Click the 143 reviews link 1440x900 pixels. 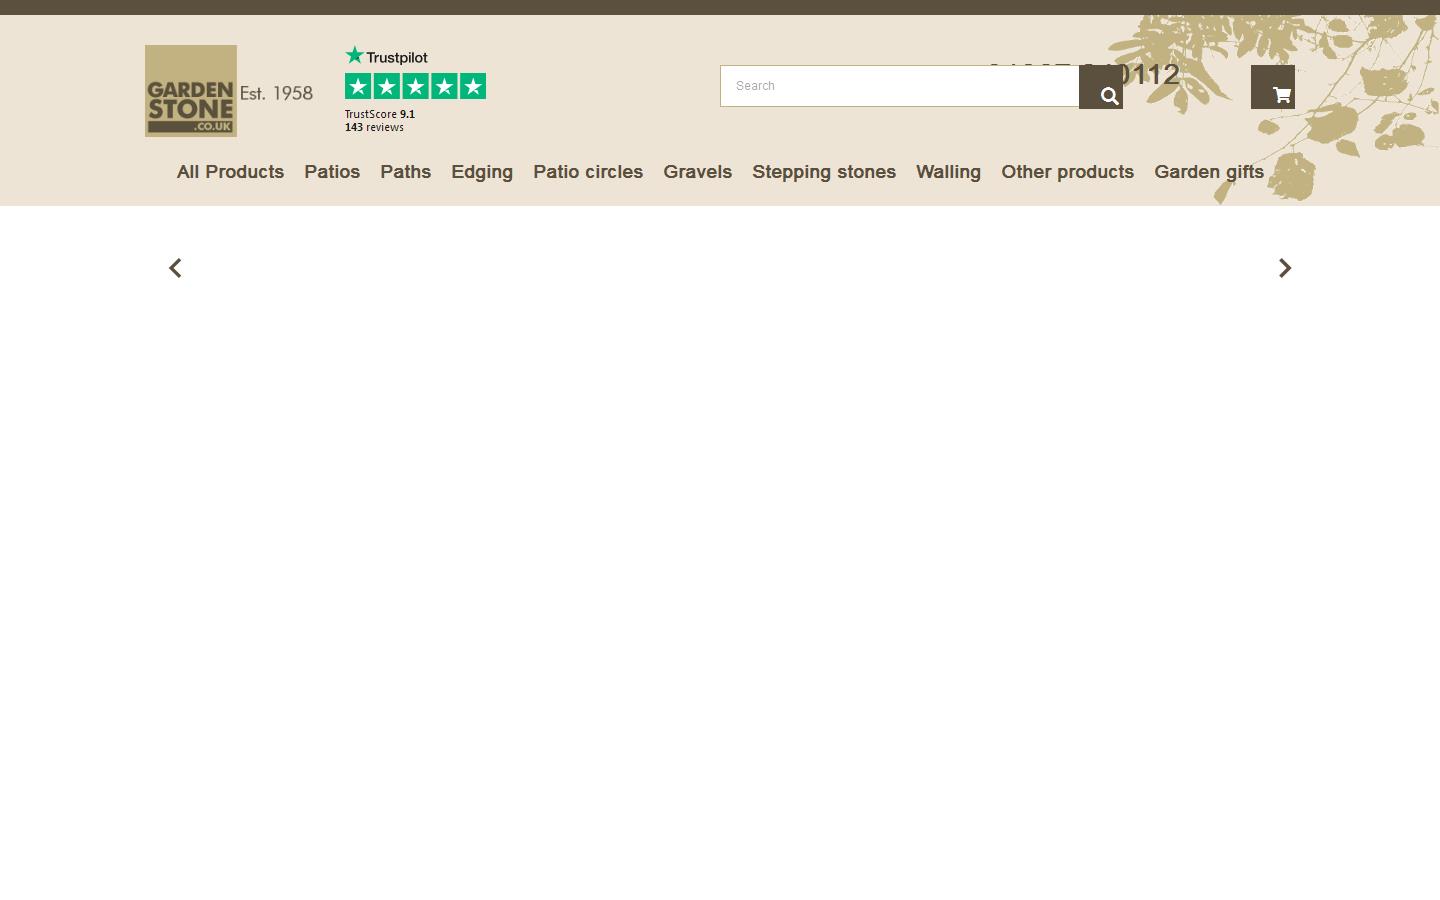[374, 127]
